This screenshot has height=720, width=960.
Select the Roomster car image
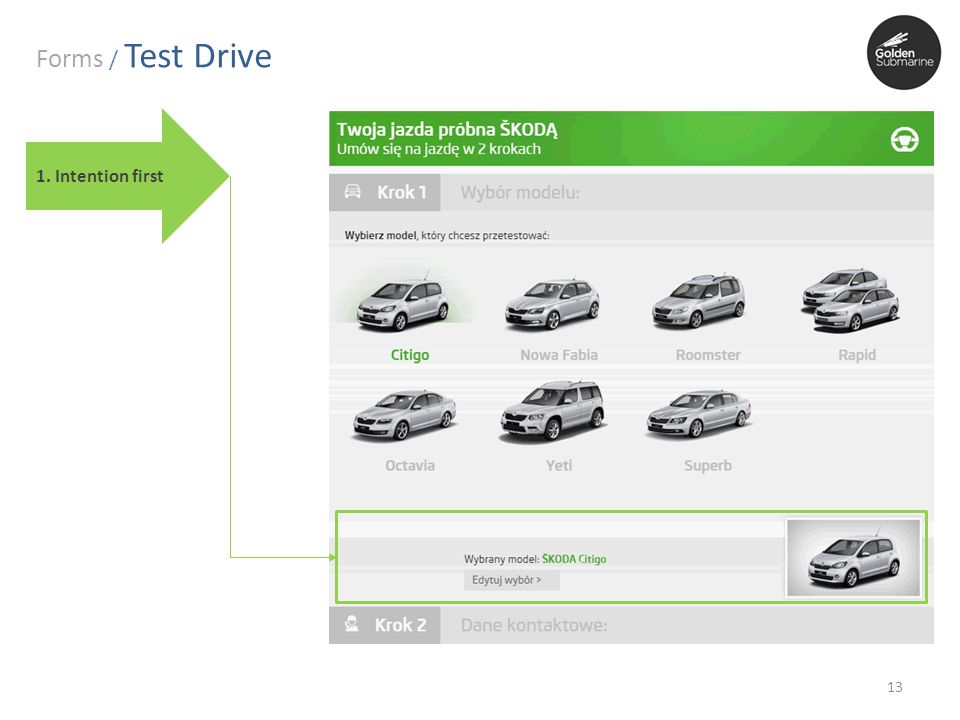click(x=699, y=301)
